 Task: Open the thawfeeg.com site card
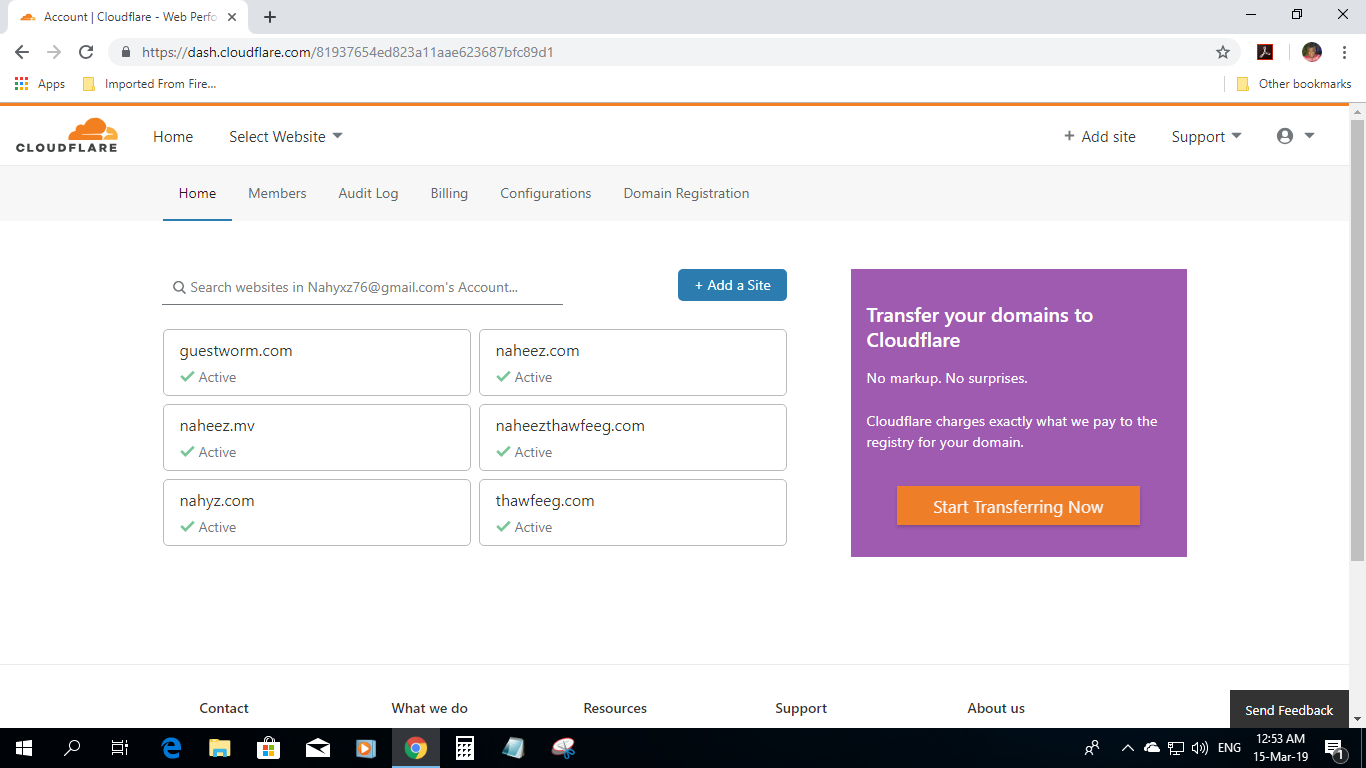coord(633,513)
